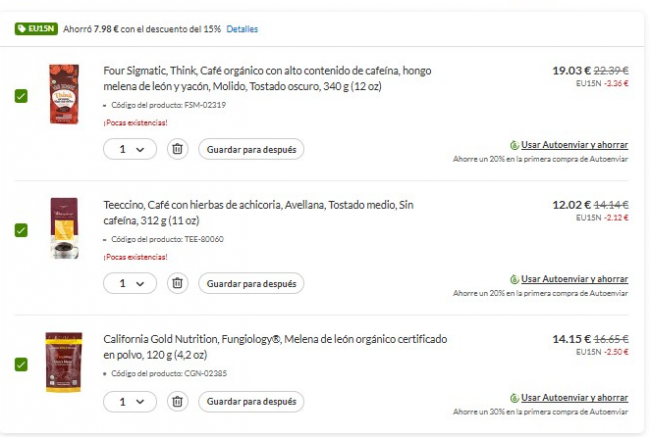Toggle the California Gold Nutrition checkbox
Screen dimensions: 650x437
click(x=21, y=364)
